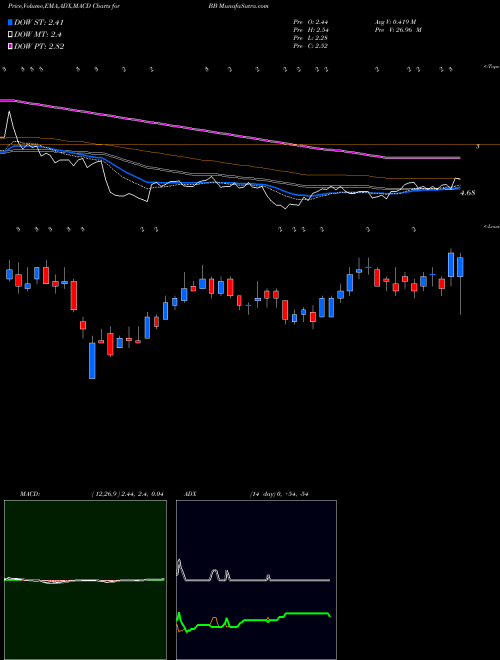Click the '4.68' value beside EMA lines
Screen dimensions: 500x660
468,193
